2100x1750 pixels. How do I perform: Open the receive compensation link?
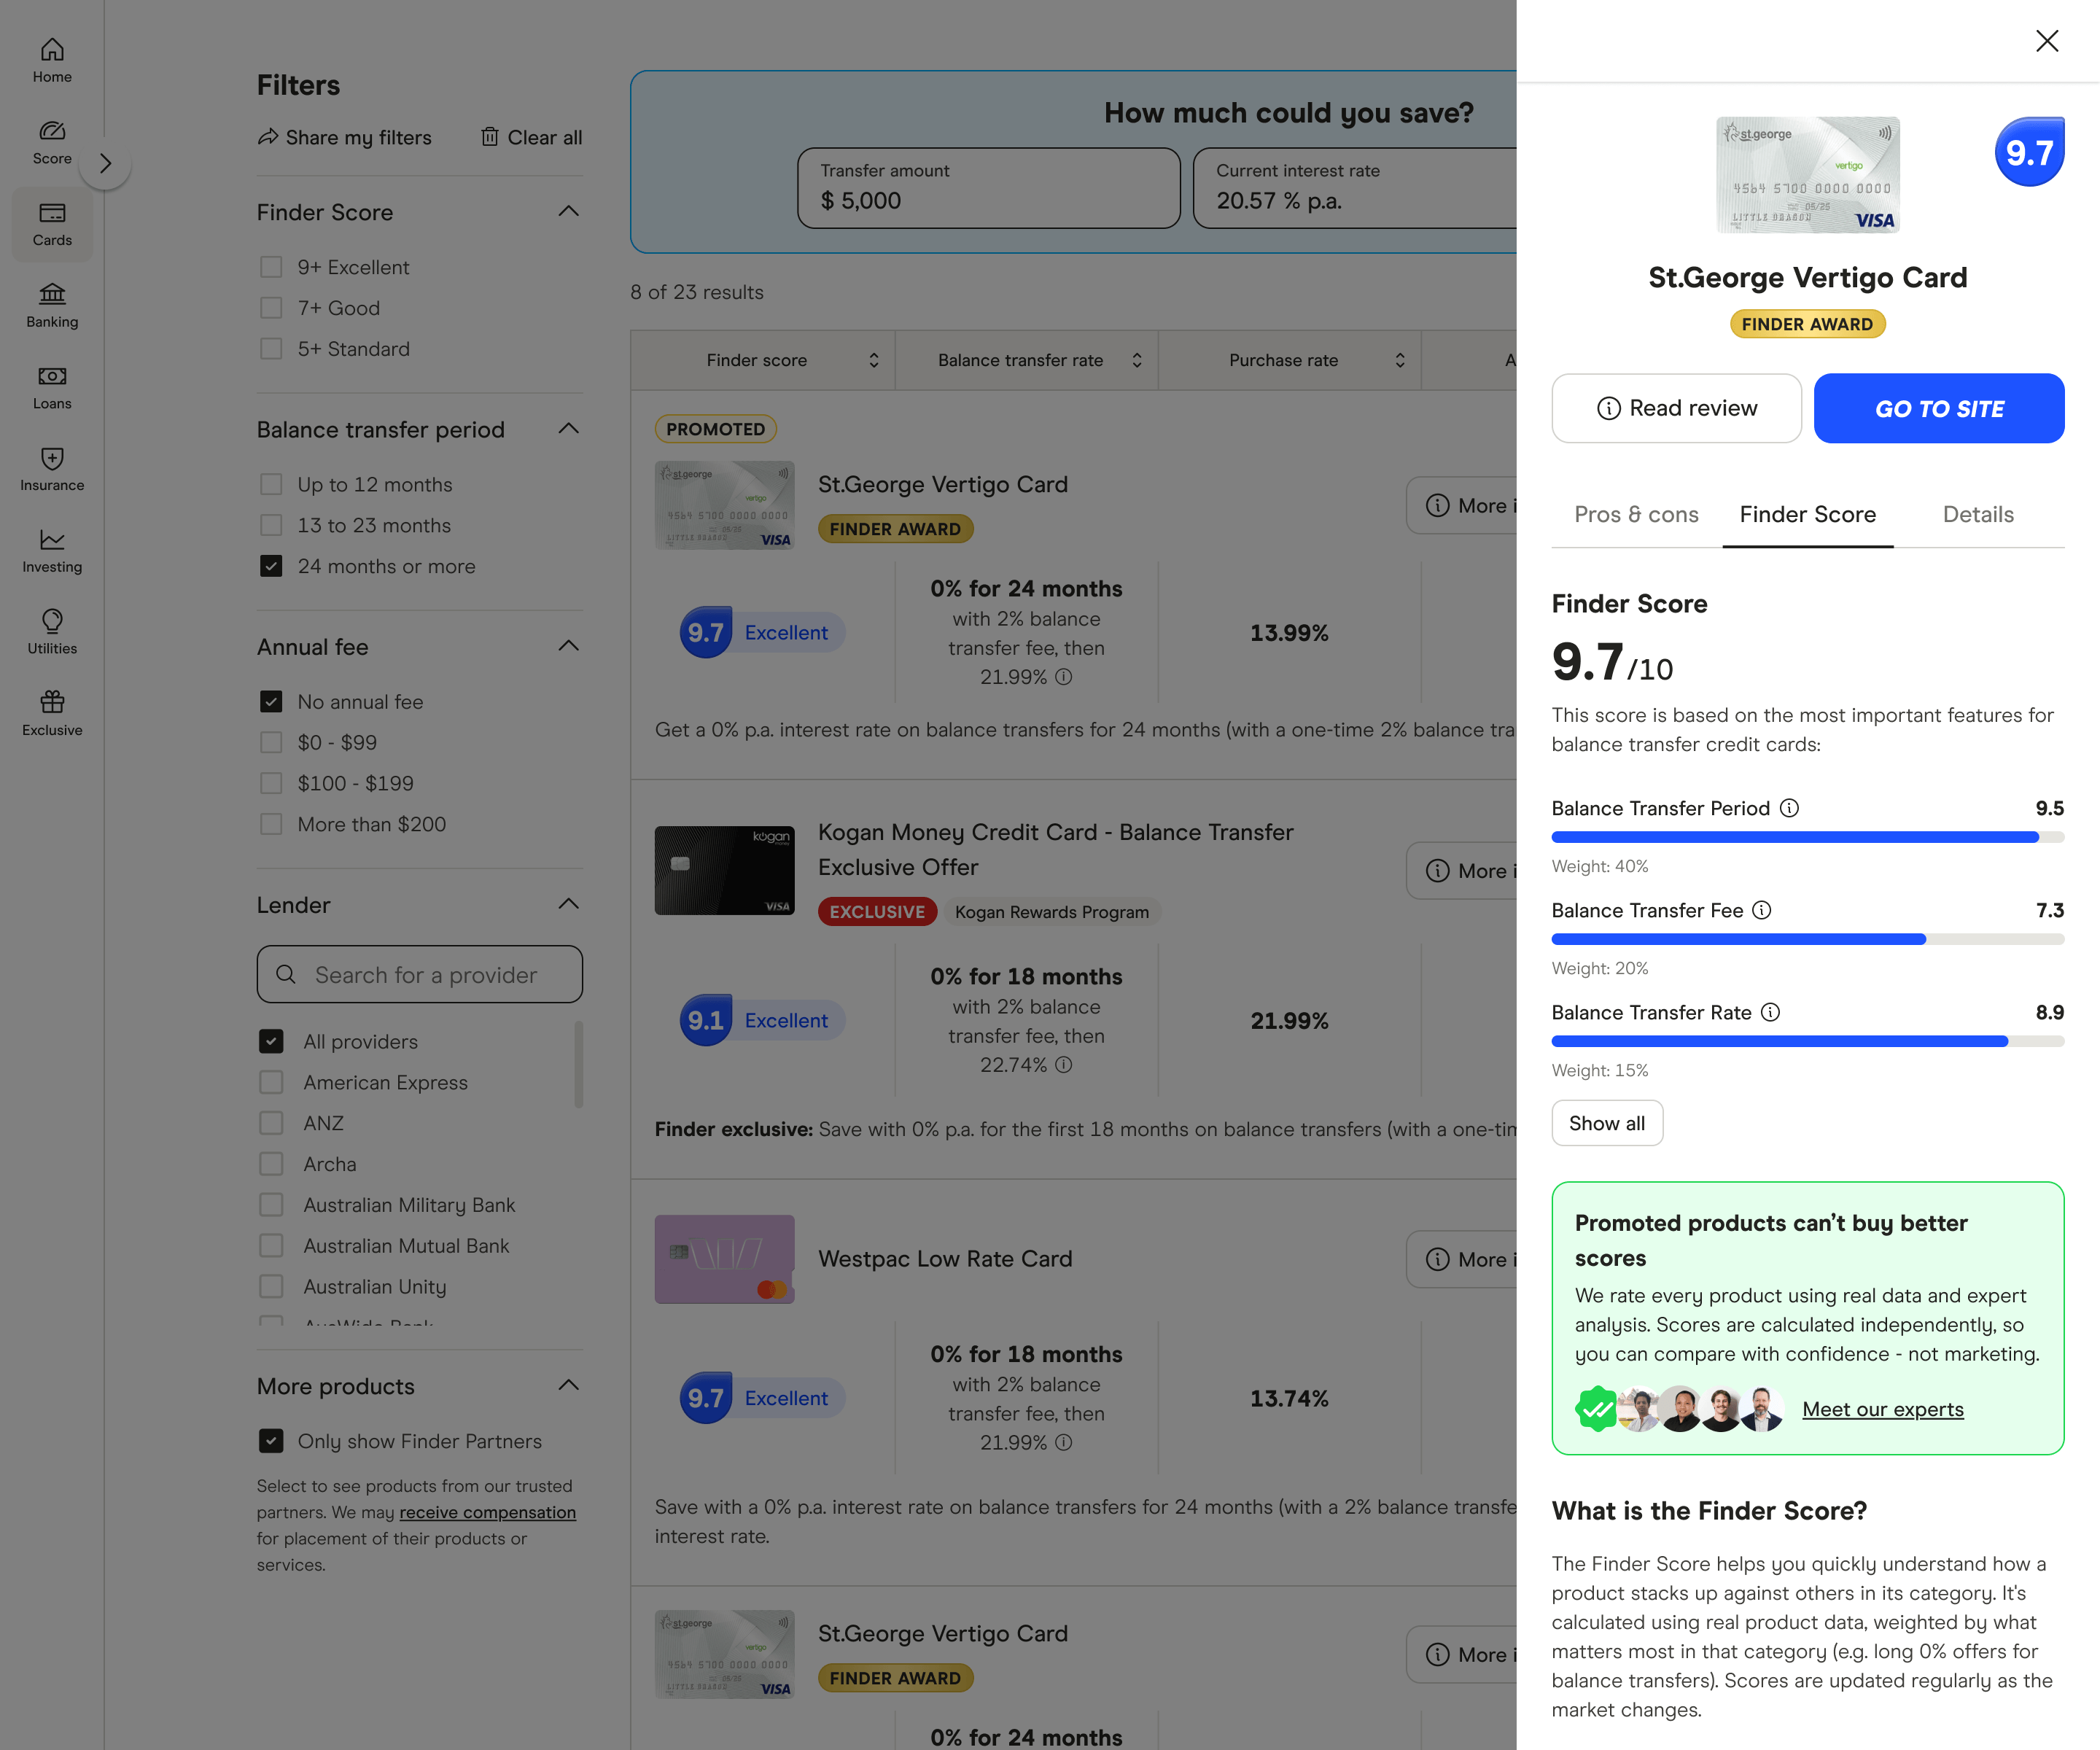488,1512
